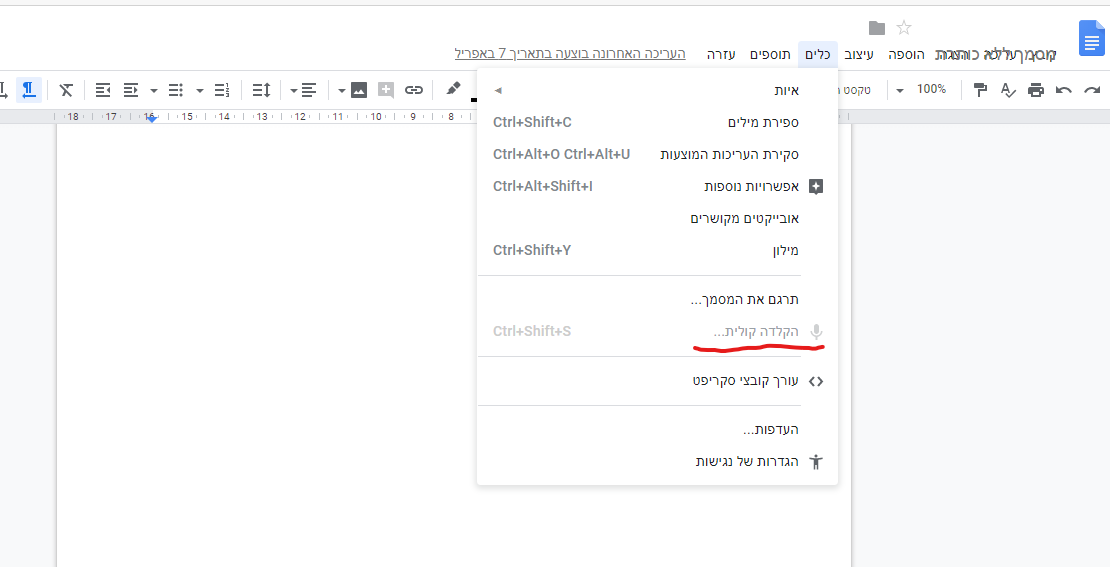Star this document
The width and height of the screenshot is (1110, 567).
904,28
